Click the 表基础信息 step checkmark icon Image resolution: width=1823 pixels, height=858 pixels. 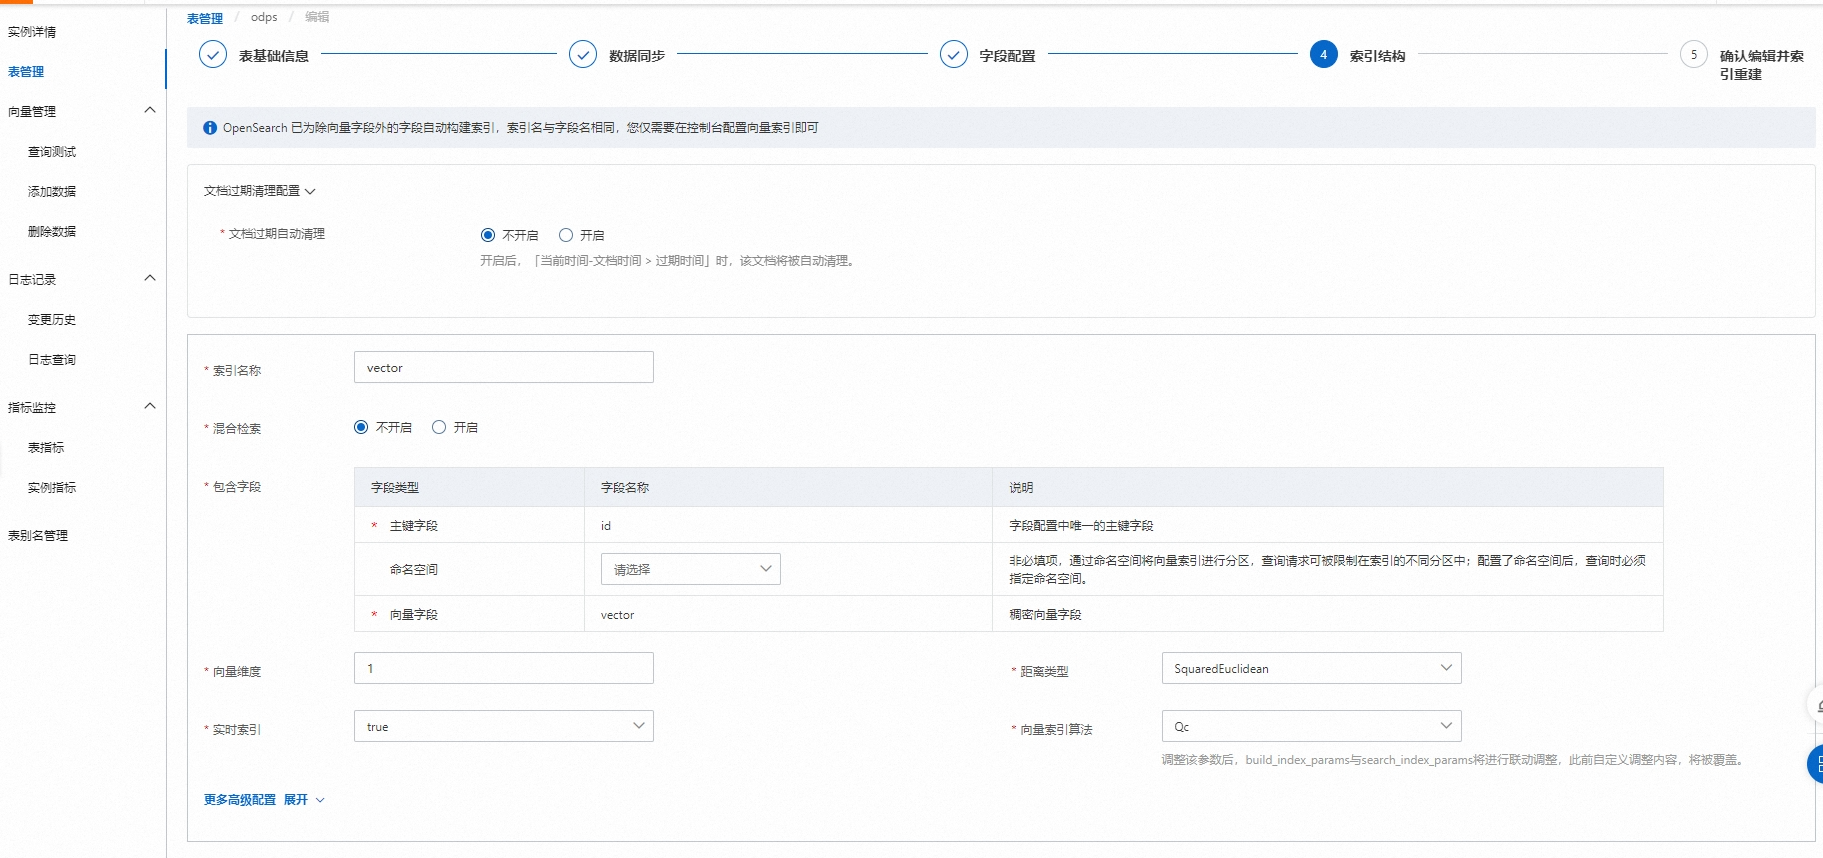[x=213, y=54]
